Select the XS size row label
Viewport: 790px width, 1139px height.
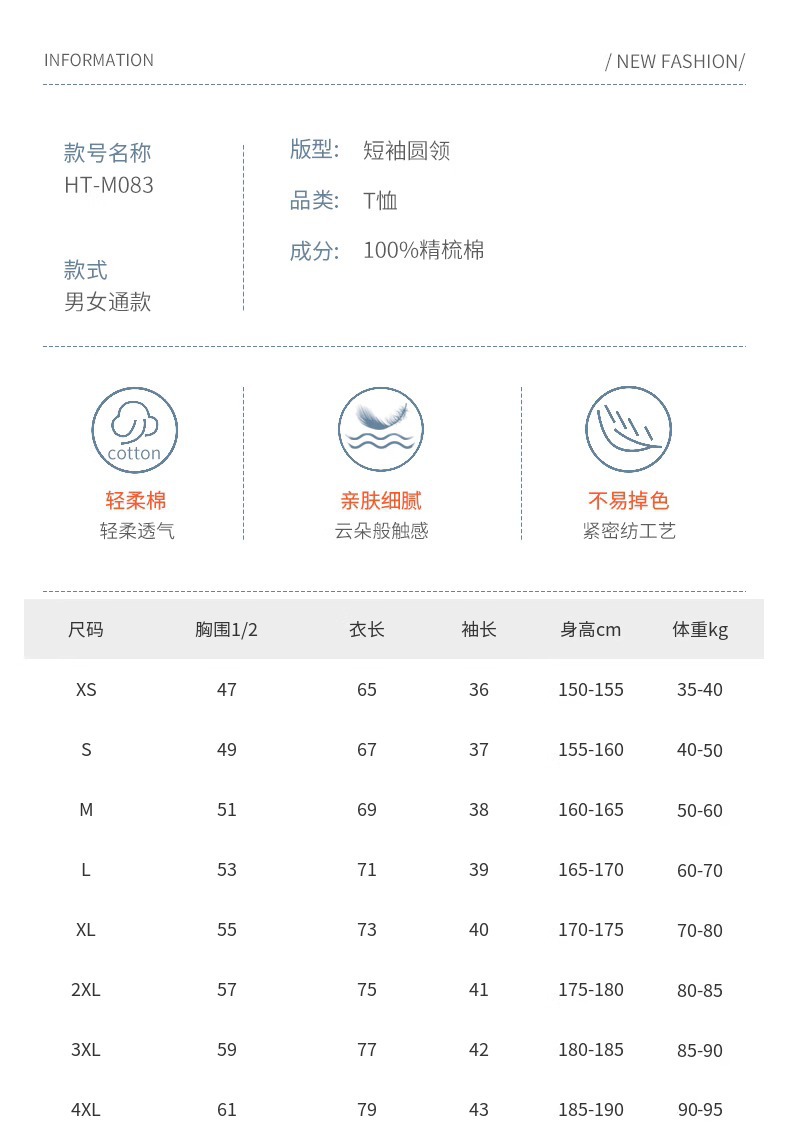pyautogui.click(x=86, y=689)
